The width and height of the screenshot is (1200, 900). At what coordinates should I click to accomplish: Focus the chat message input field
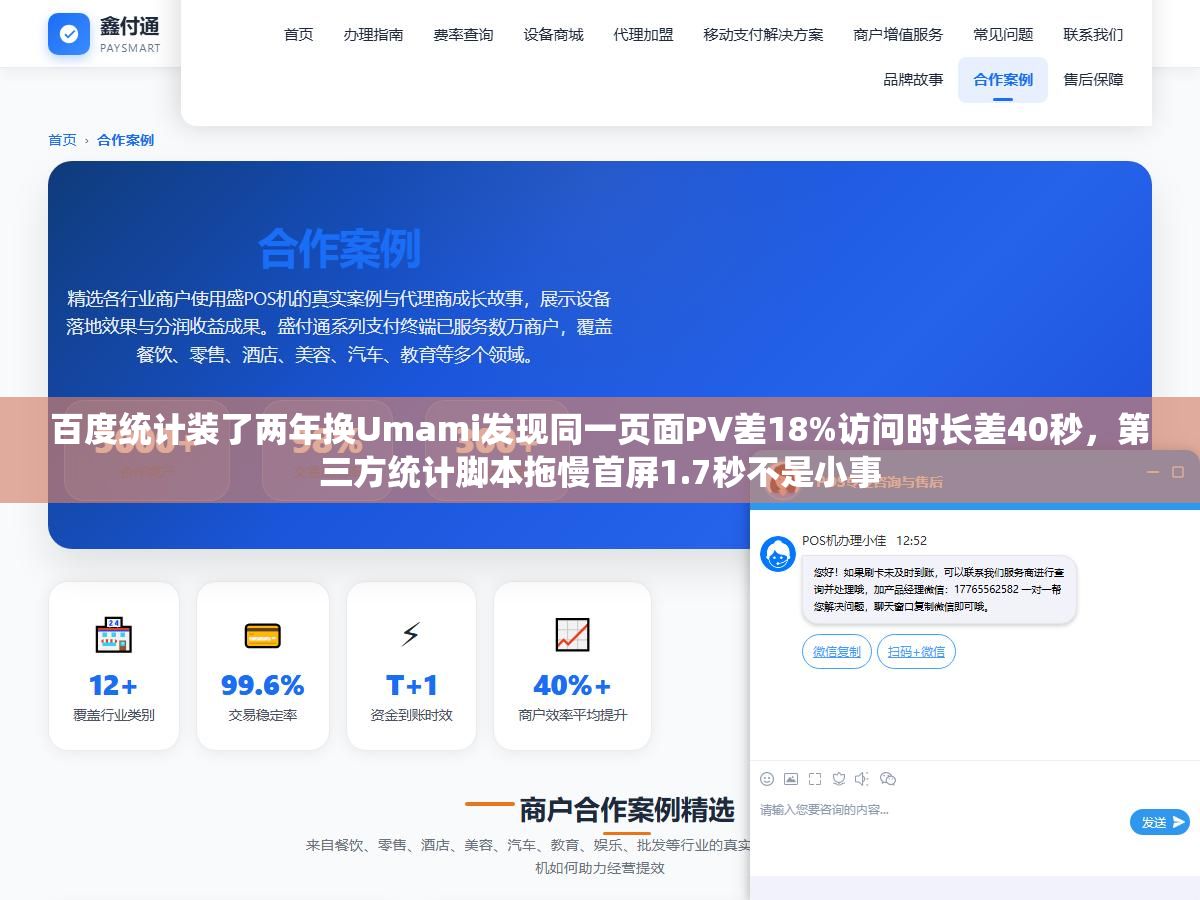(940, 822)
